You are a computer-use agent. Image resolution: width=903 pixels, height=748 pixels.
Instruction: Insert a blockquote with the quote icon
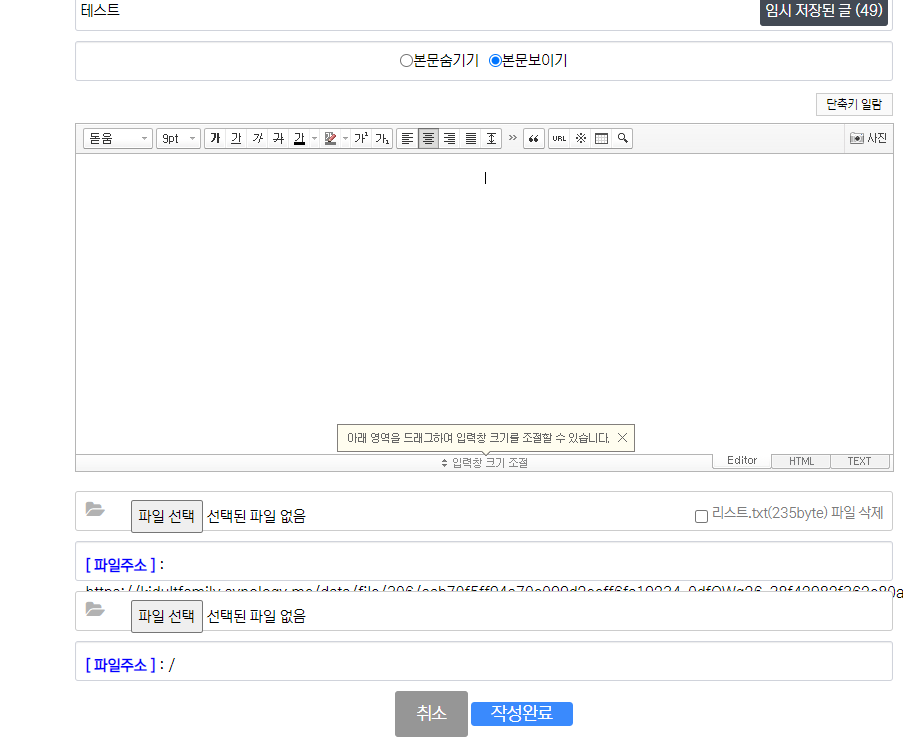533,139
